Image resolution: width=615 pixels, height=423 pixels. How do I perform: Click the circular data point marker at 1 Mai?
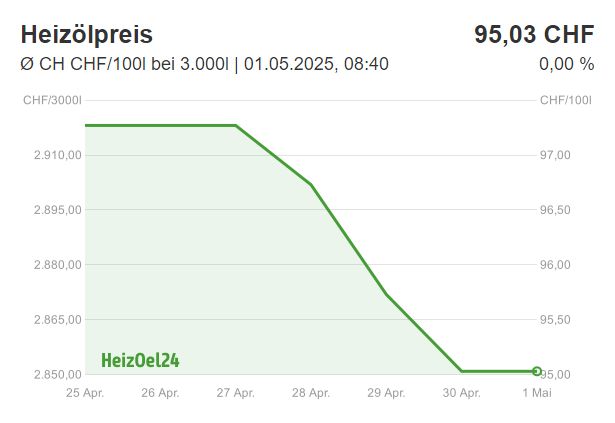[537, 371]
